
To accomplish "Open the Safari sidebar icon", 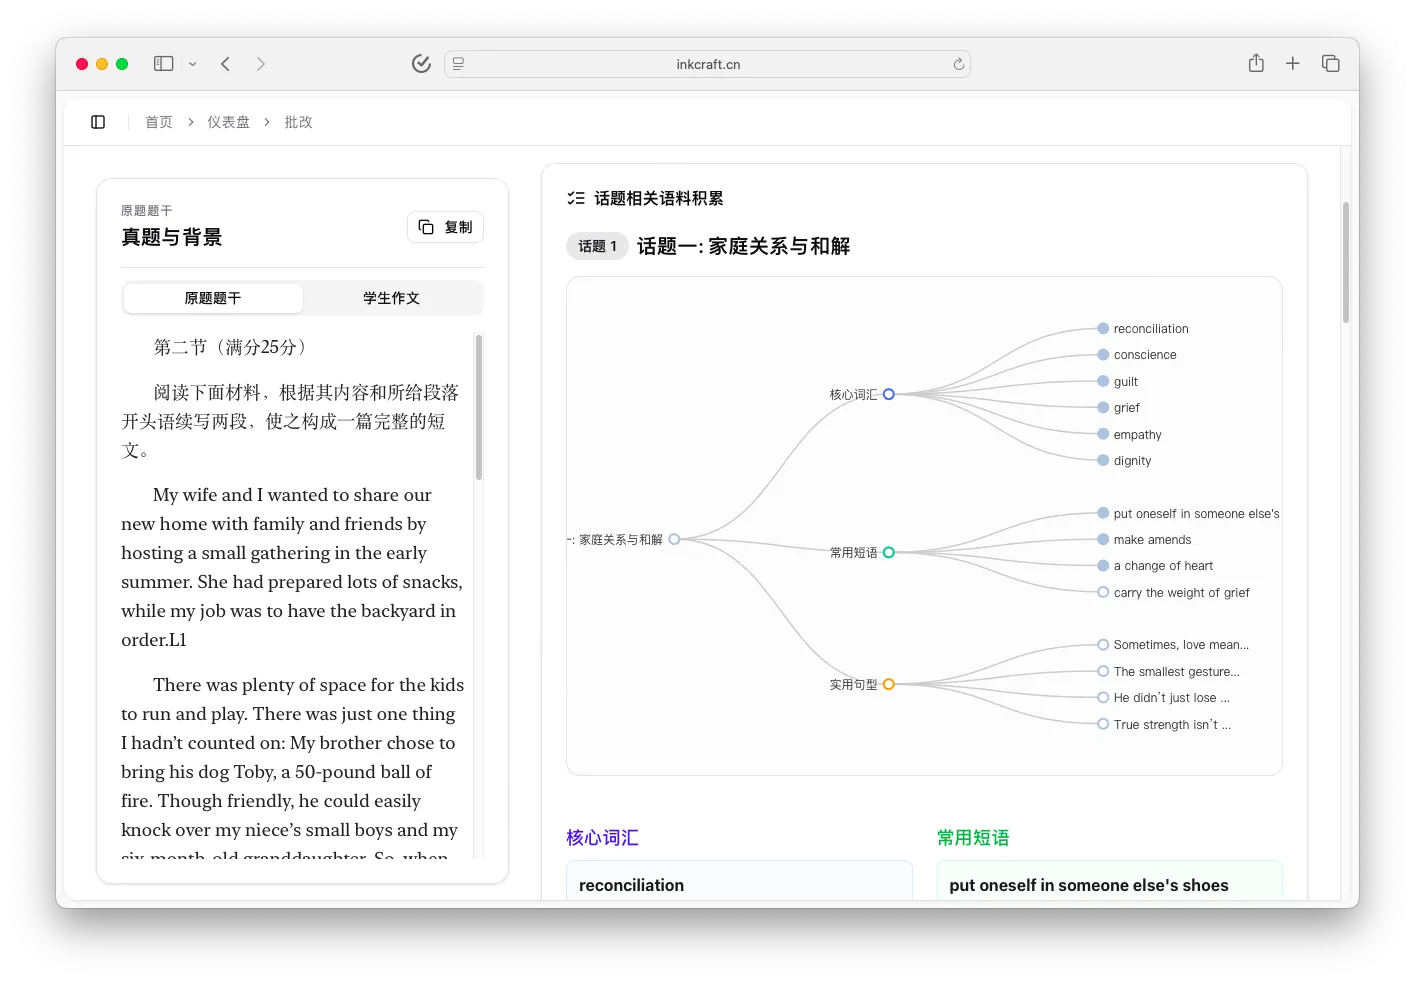I will [162, 63].
